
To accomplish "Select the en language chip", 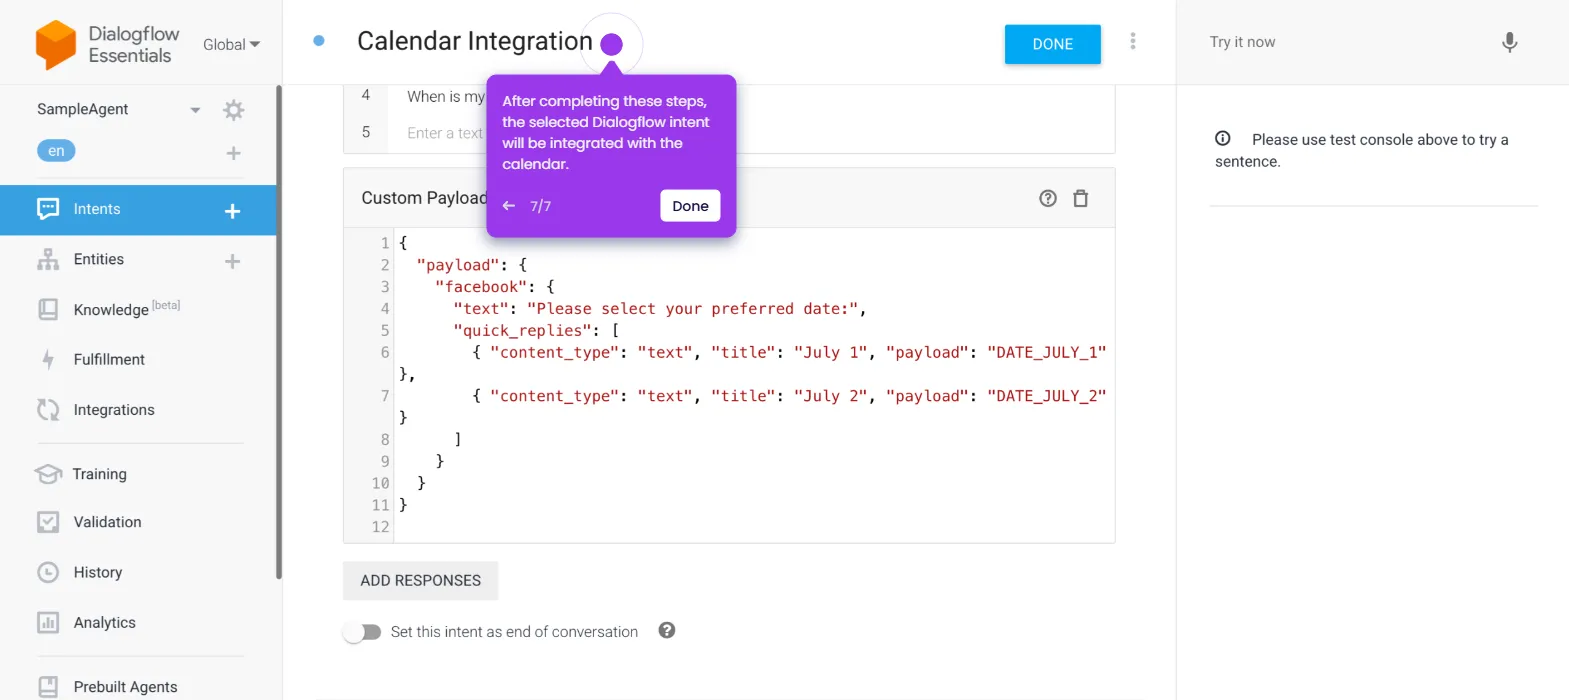I will tap(56, 151).
